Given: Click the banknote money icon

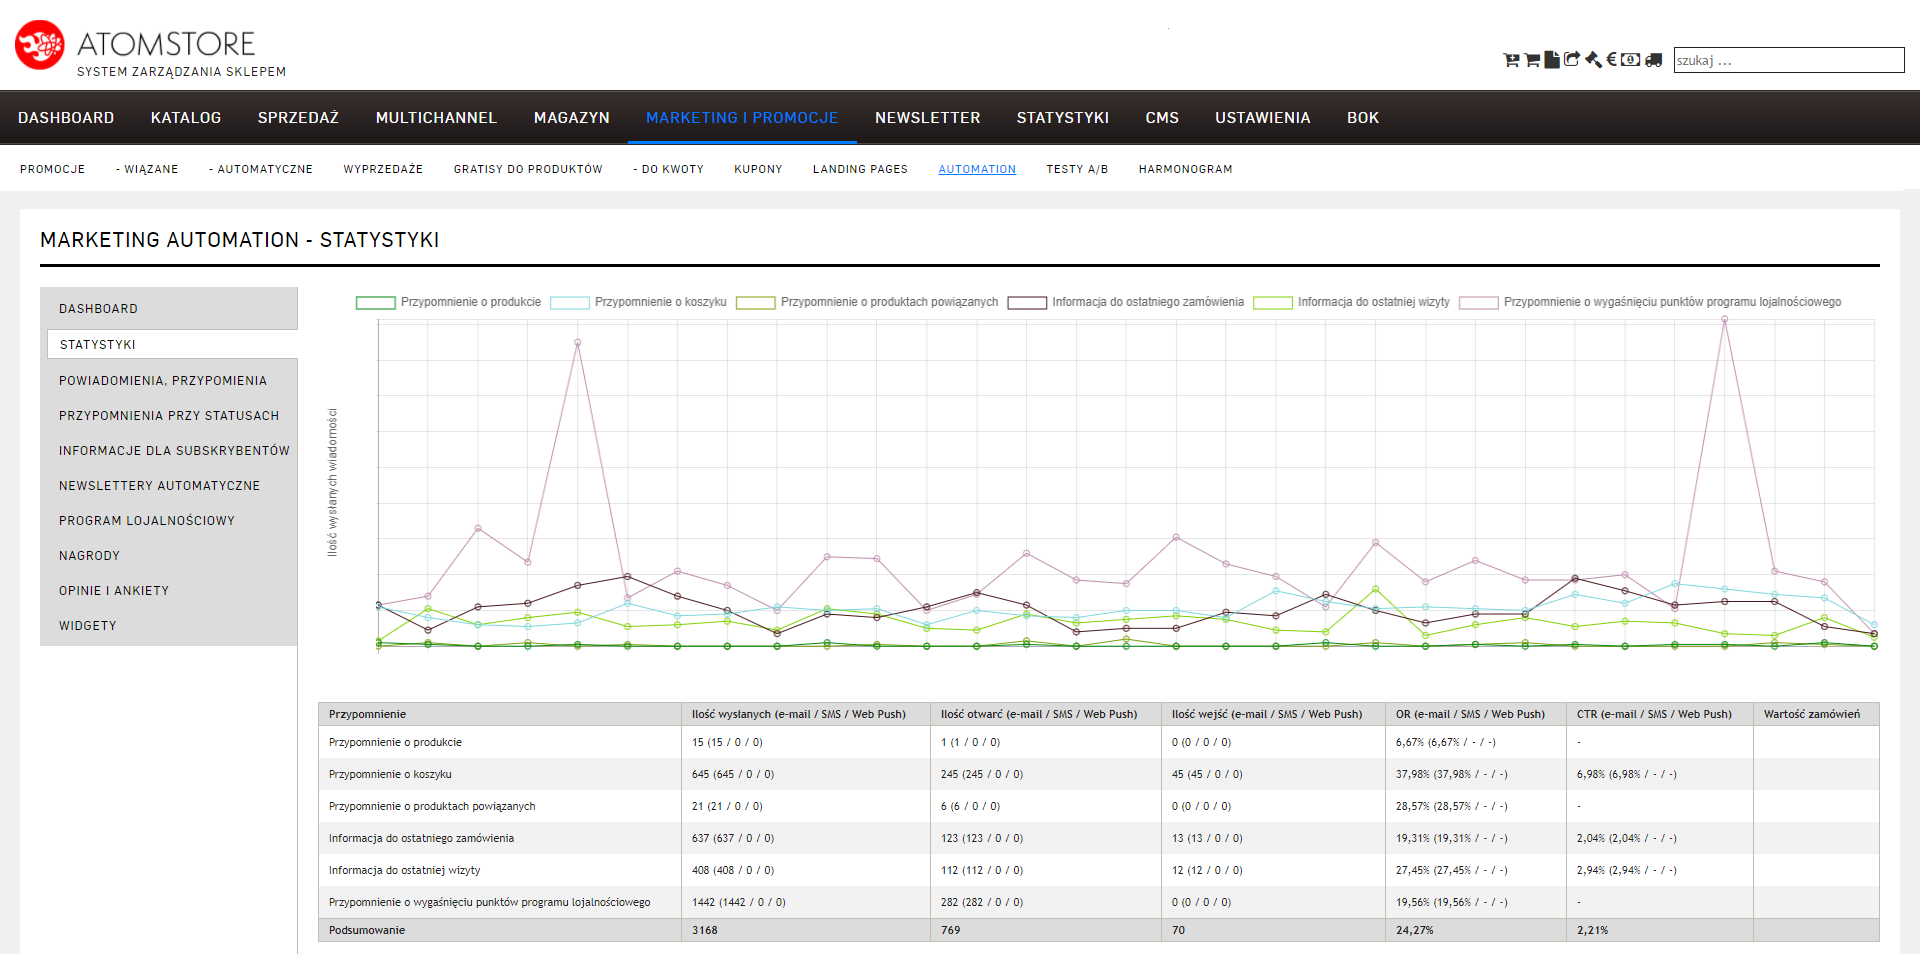Looking at the screenshot, I should click(x=1631, y=60).
